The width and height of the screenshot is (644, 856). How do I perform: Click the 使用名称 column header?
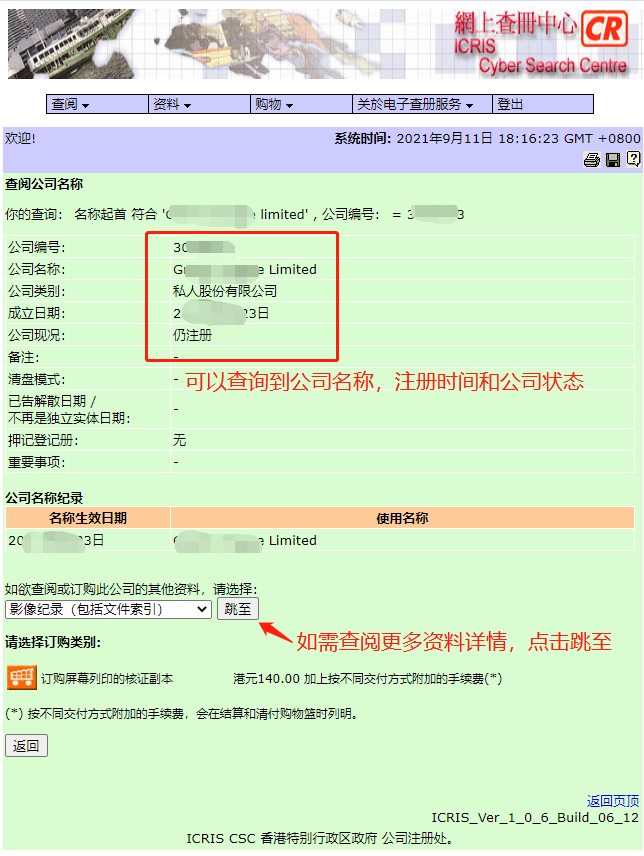402,518
